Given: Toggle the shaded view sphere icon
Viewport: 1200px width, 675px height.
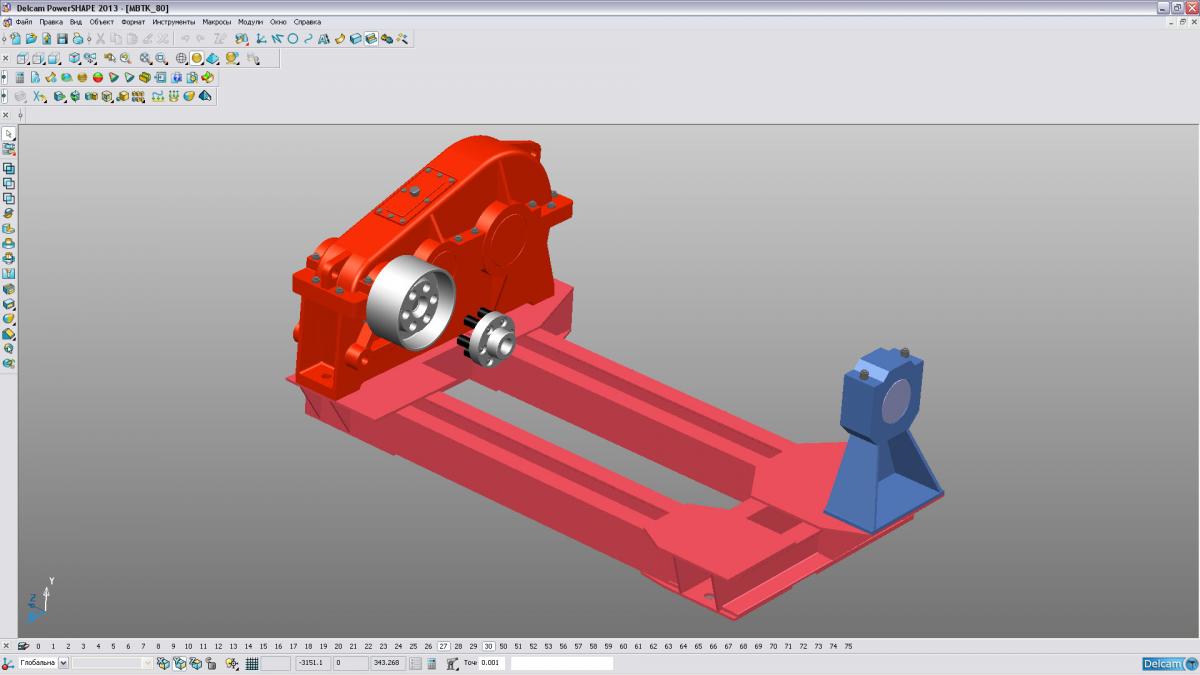Looking at the screenshot, I should pos(197,58).
